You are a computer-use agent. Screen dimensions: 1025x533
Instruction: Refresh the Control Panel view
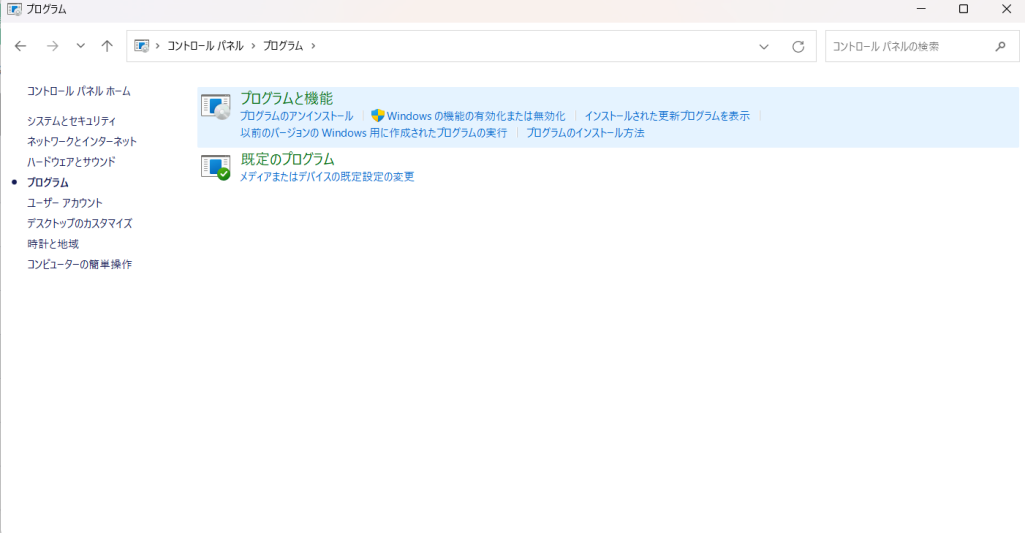[x=798, y=46]
